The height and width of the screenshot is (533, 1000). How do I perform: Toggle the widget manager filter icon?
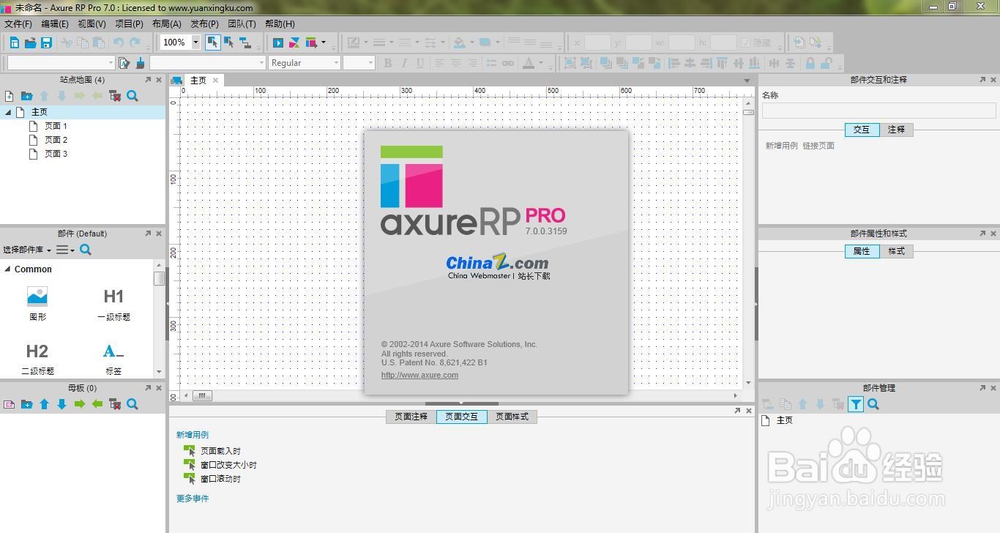pos(856,404)
